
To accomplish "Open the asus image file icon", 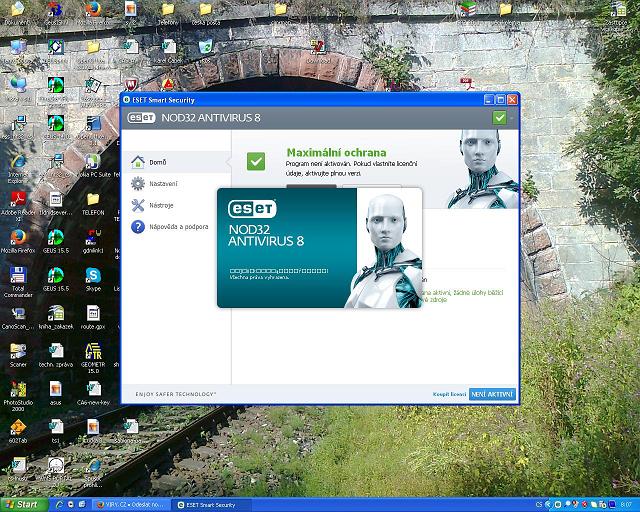I will click(x=56, y=393).
